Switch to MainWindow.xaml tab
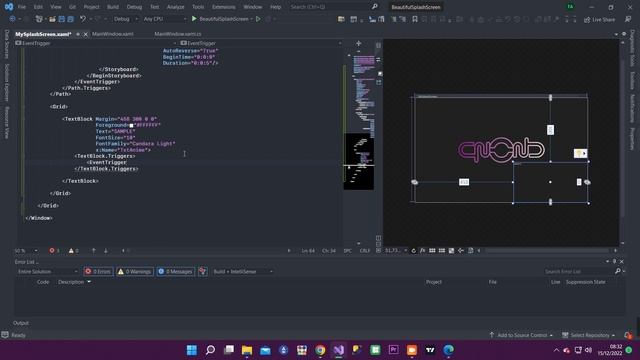This screenshot has width=640, height=360. click(113, 34)
